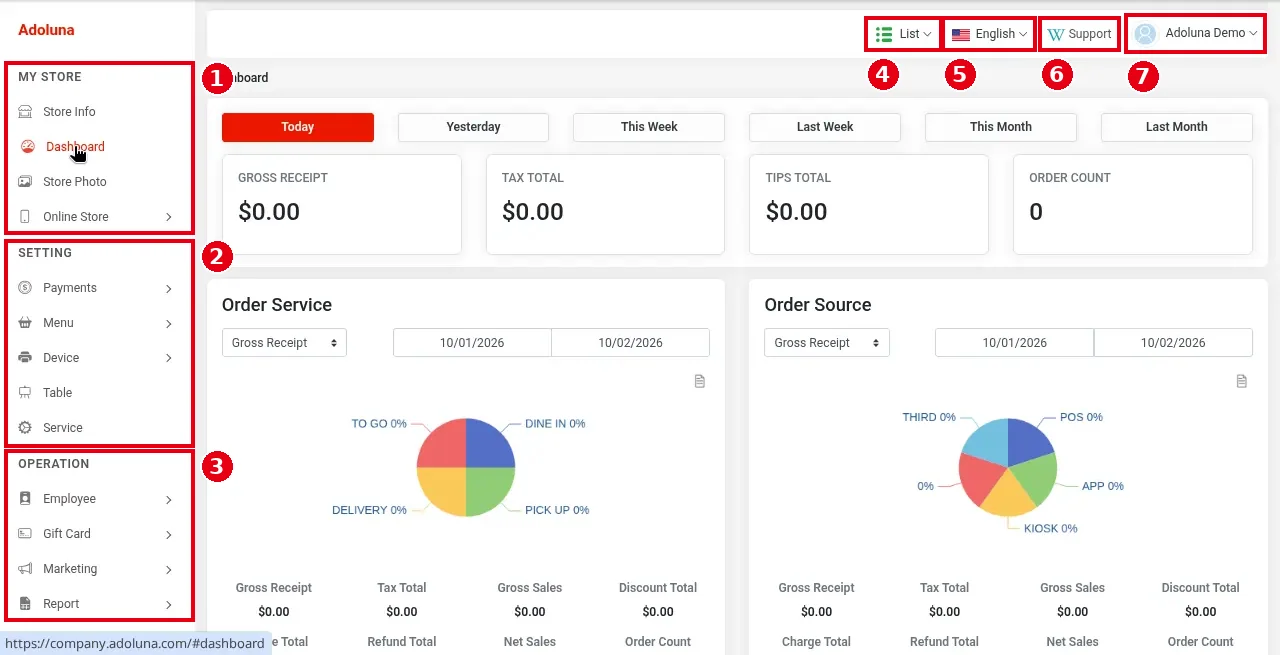This screenshot has height=655, width=1280.
Task: Click the Table icon in sidebar
Action: tap(25, 392)
